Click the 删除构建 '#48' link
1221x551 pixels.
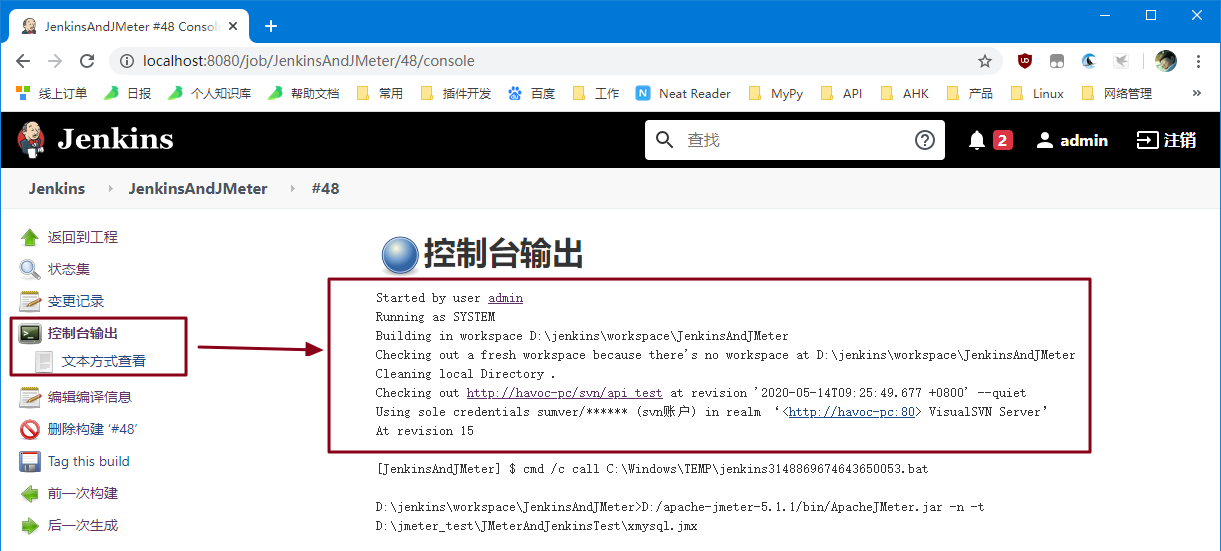(x=93, y=429)
